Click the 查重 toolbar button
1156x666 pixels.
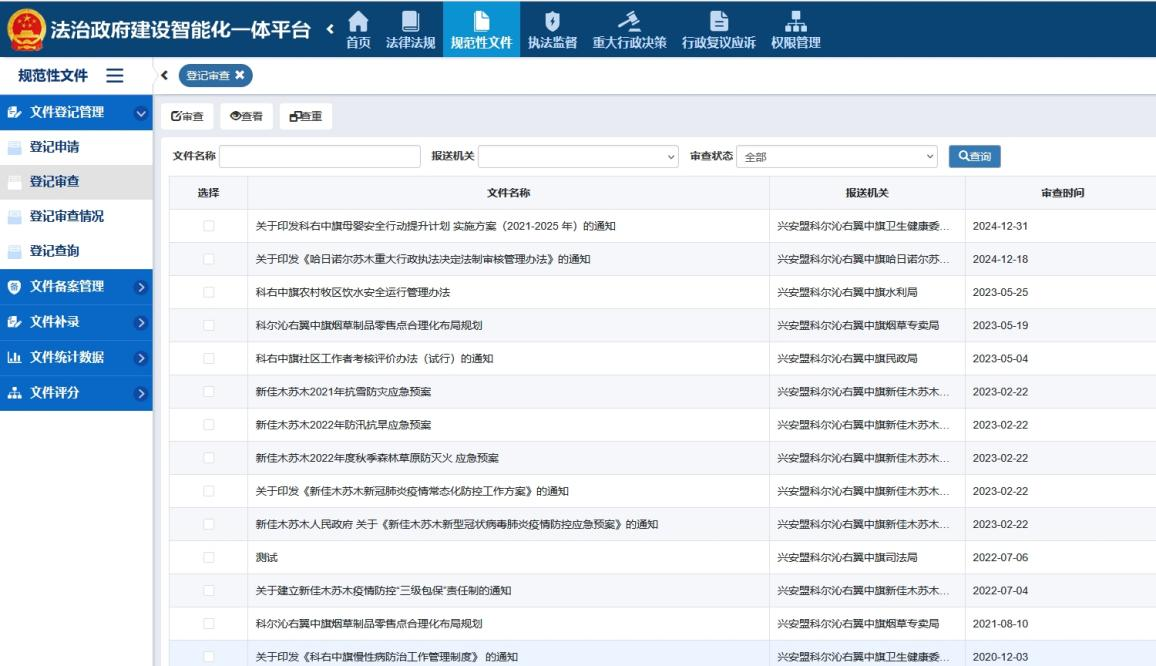306,116
